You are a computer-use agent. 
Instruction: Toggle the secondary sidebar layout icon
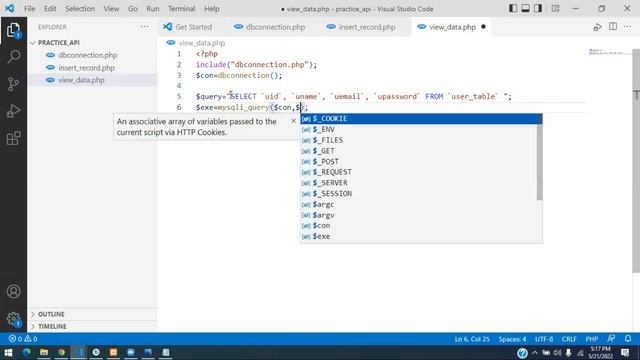tap(538, 8)
